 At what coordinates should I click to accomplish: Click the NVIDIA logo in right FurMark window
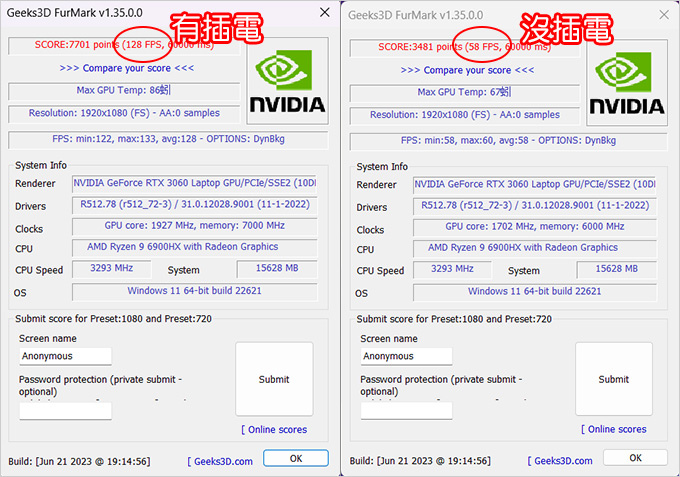point(627,83)
